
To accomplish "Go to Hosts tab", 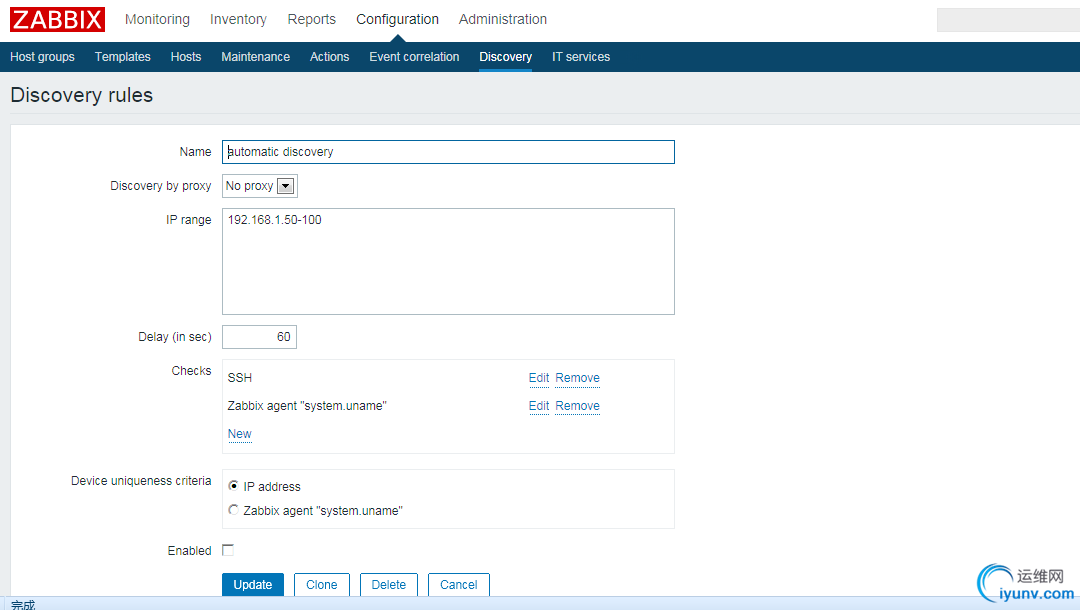I will (186, 56).
